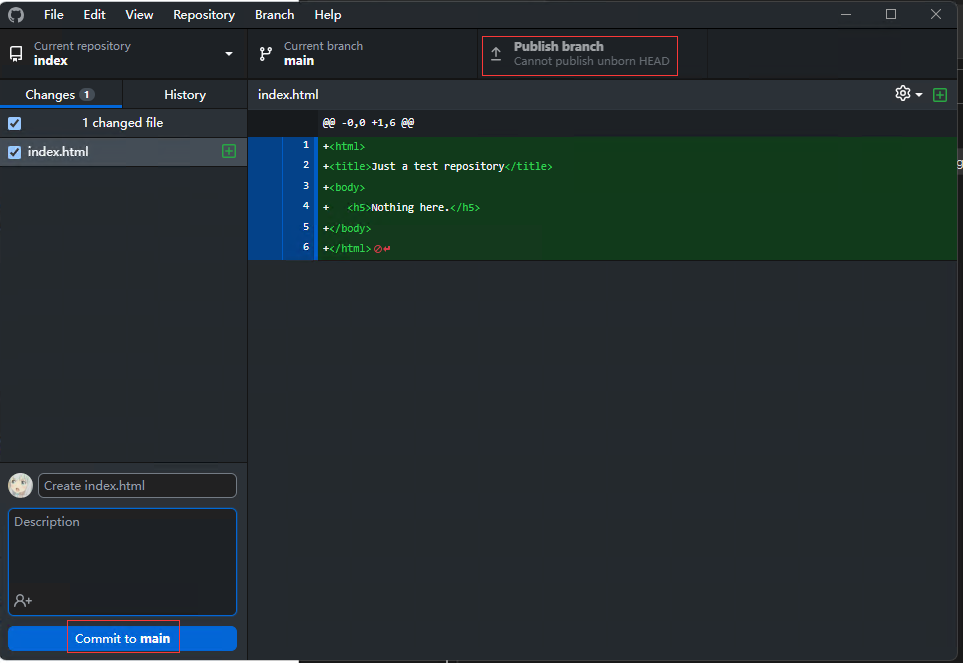Click the green added-file icon in the diff header
This screenshot has width=963, height=663.
coord(940,95)
